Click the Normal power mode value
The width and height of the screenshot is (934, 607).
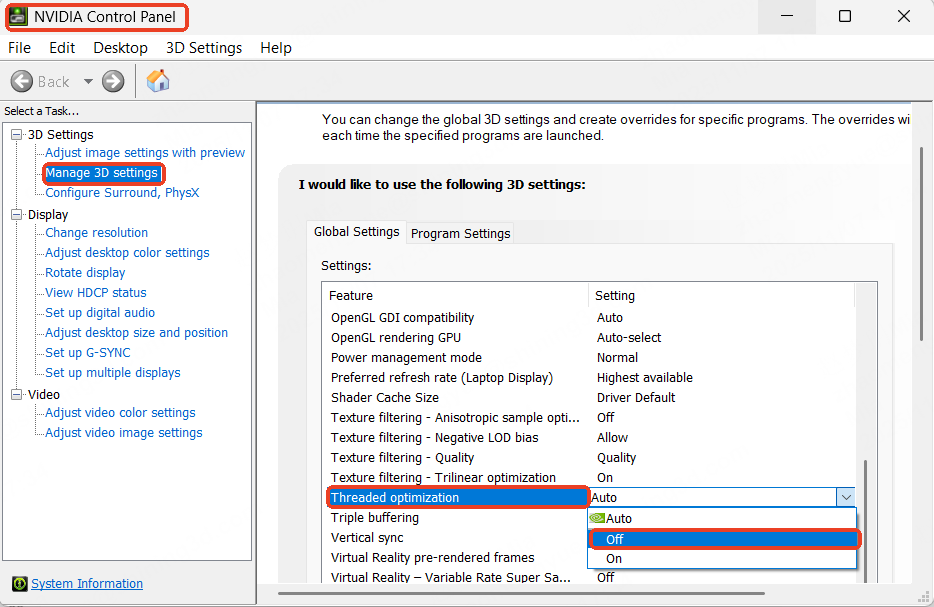point(617,357)
